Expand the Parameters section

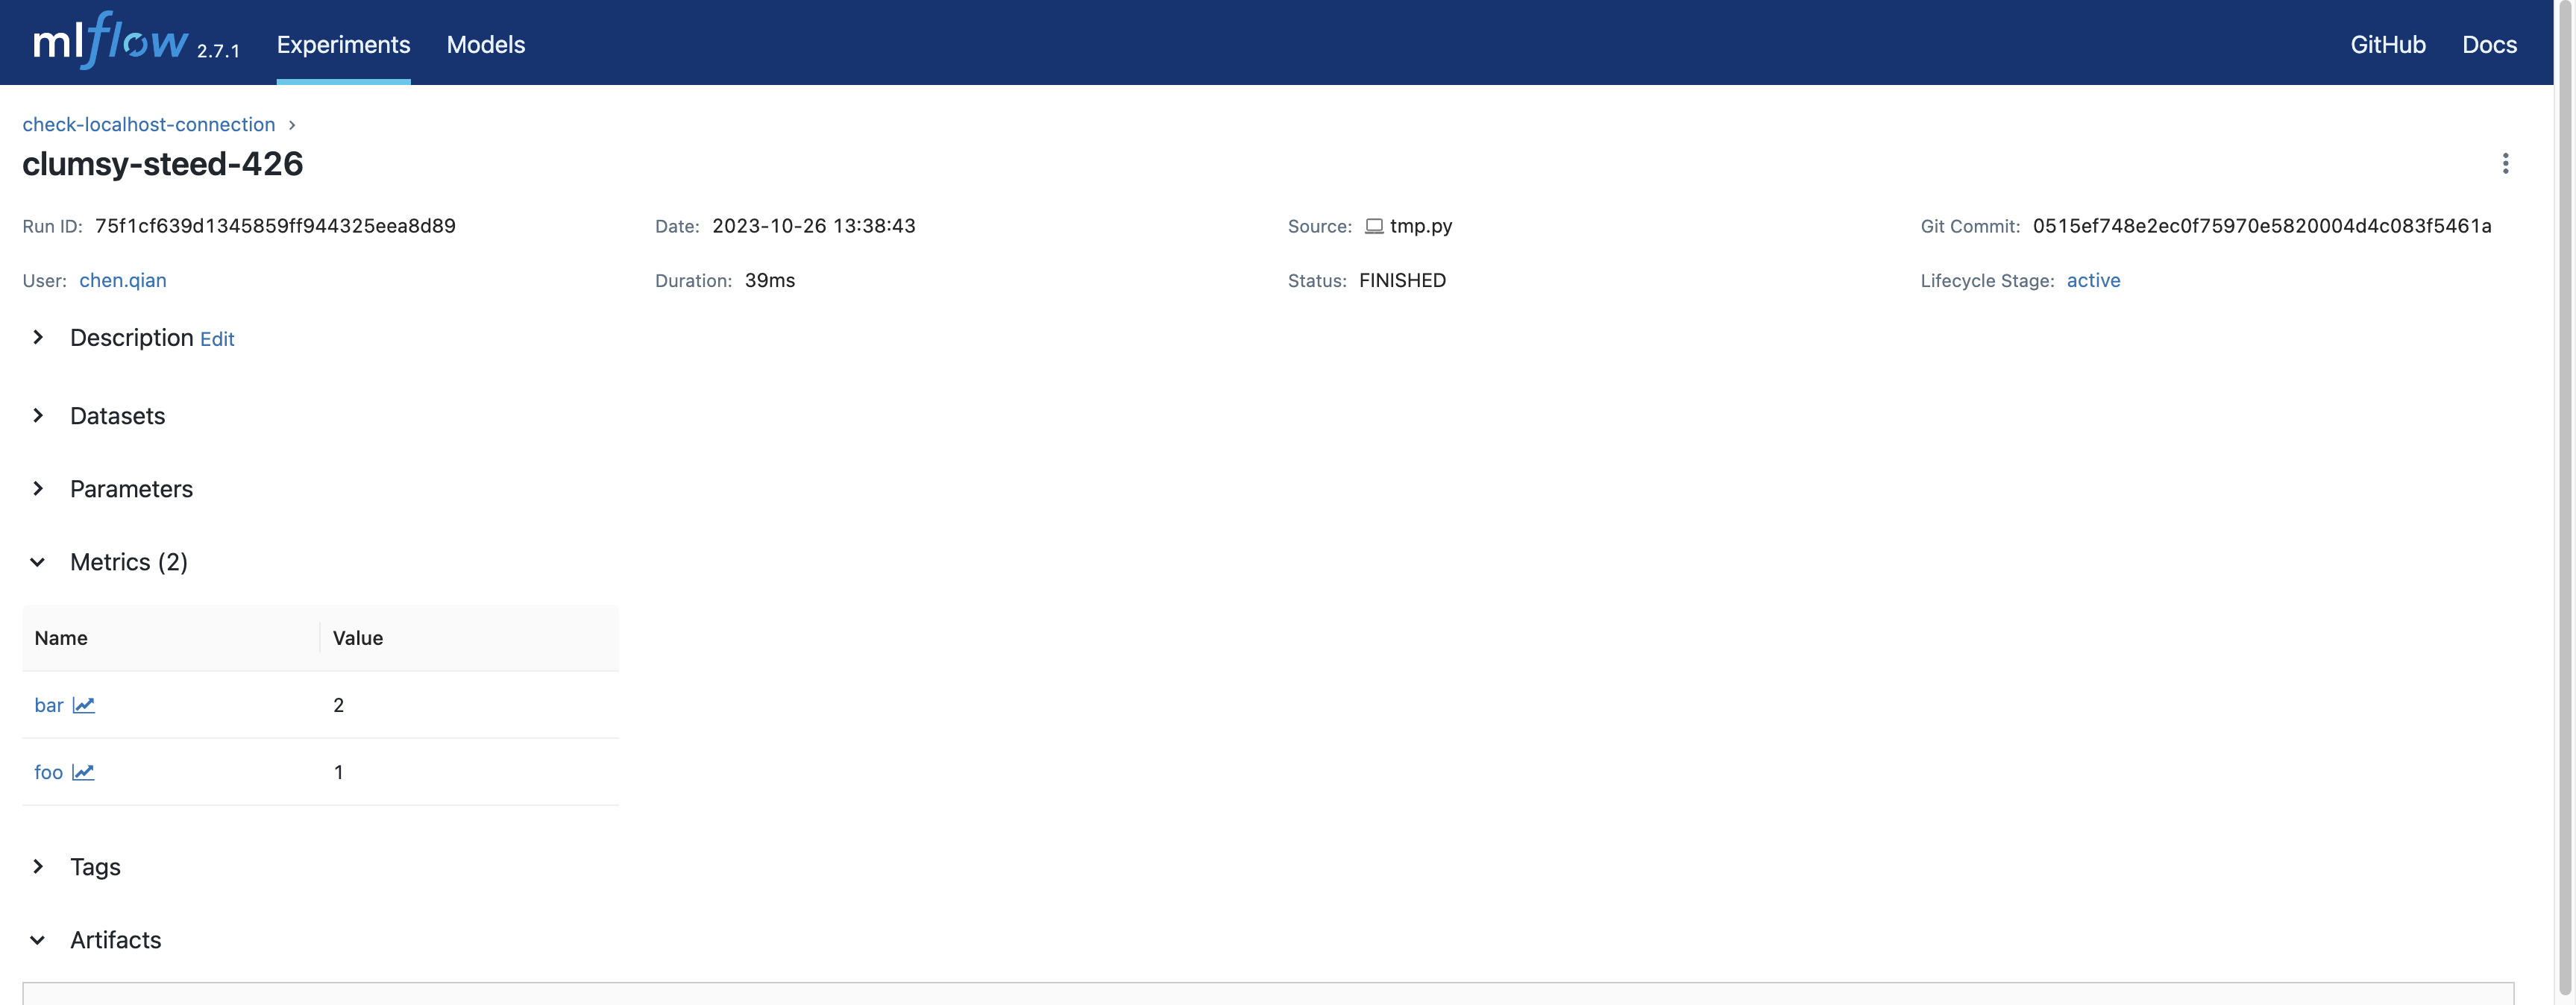click(x=38, y=489)
